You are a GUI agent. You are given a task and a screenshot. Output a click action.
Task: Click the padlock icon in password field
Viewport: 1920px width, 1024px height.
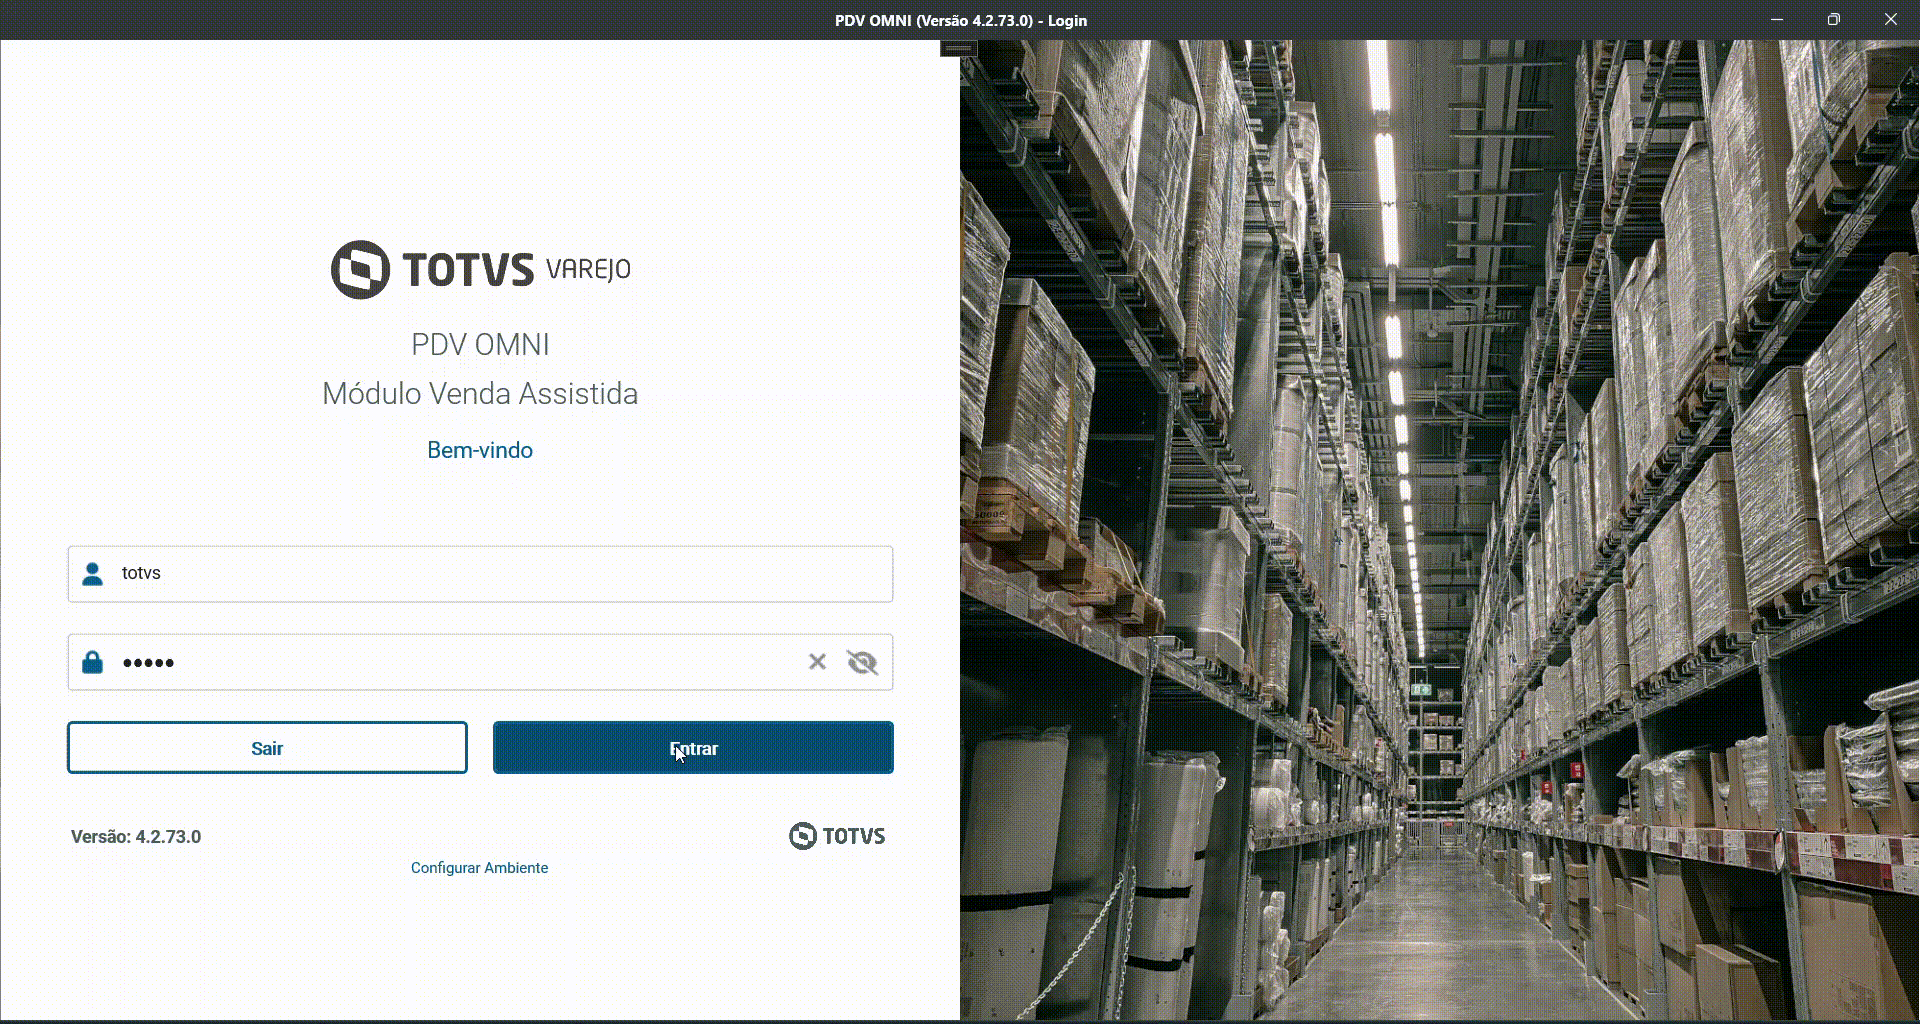(92, 662)
